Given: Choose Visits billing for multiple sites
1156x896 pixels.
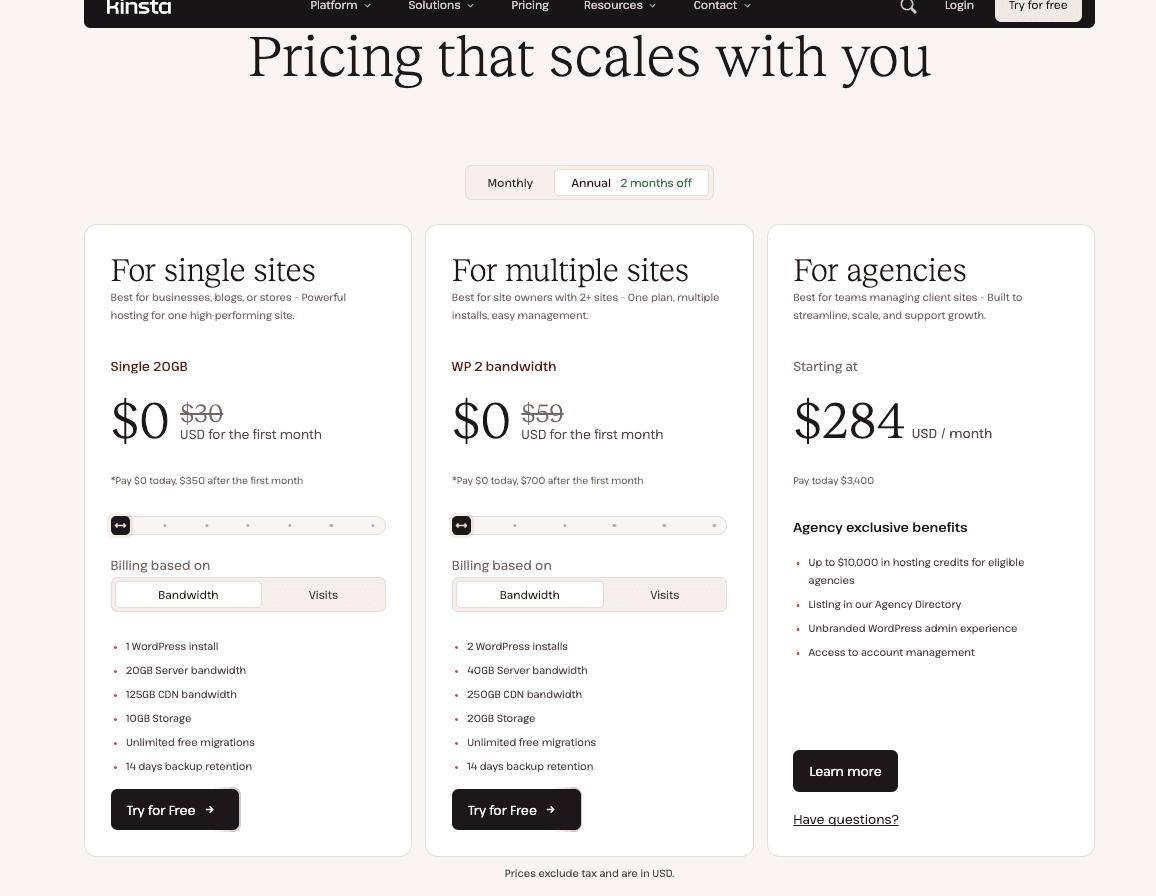Looking at the screenshot, I should [x=664, y=595].
